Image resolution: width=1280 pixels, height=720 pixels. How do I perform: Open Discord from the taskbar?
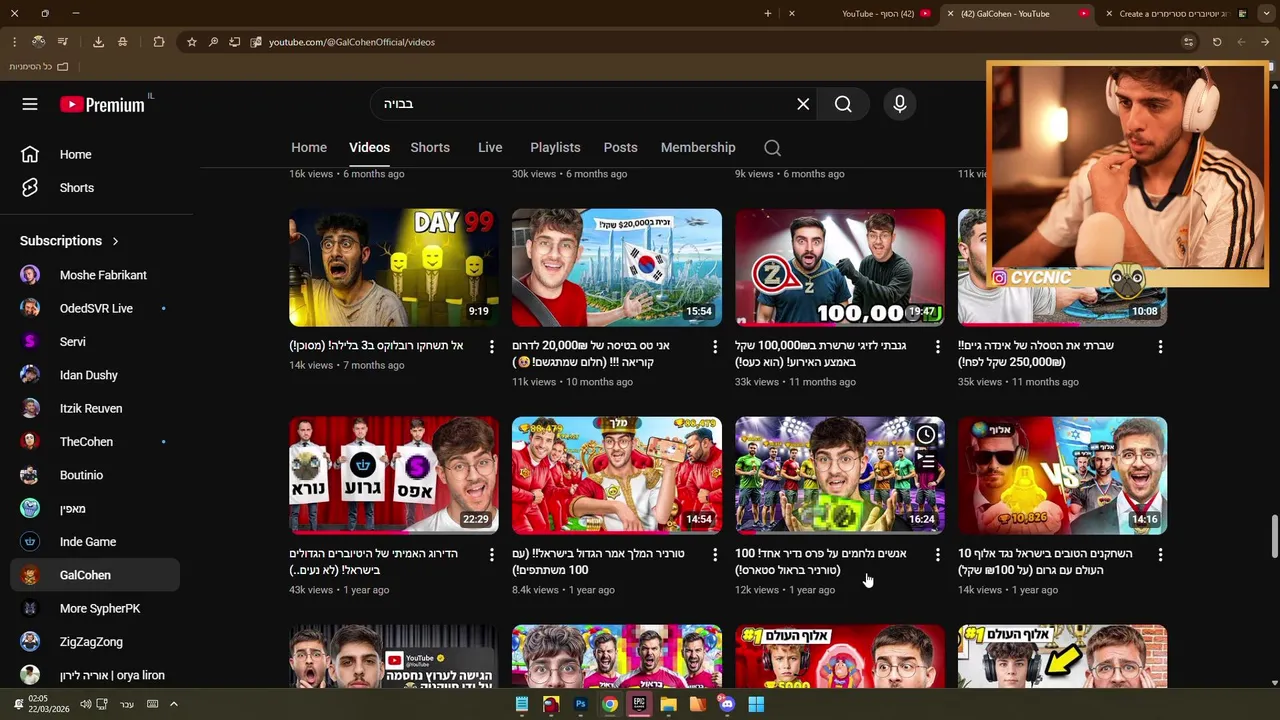coord(727,704)
